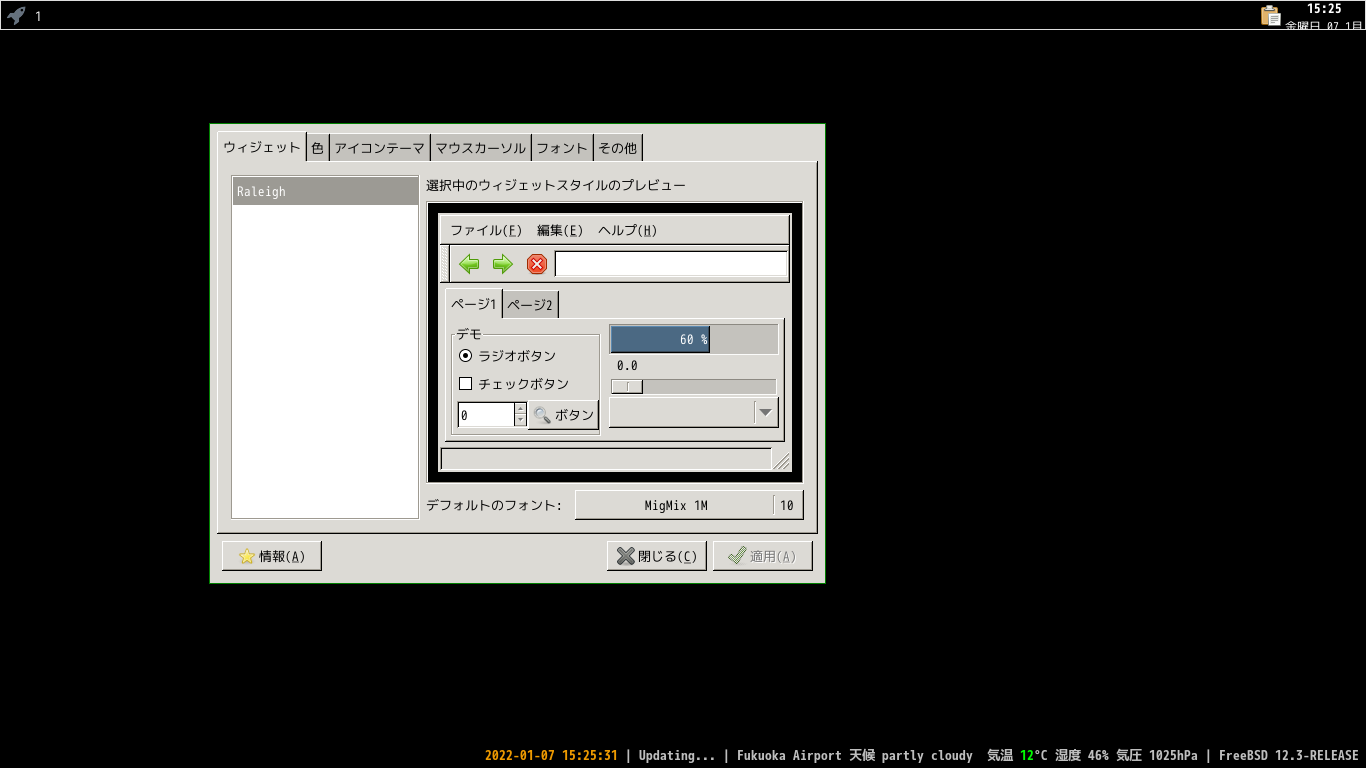
Task: Open the ファイル(F) menu in preview
Action: pyautogui.click(x=486, y=230)
